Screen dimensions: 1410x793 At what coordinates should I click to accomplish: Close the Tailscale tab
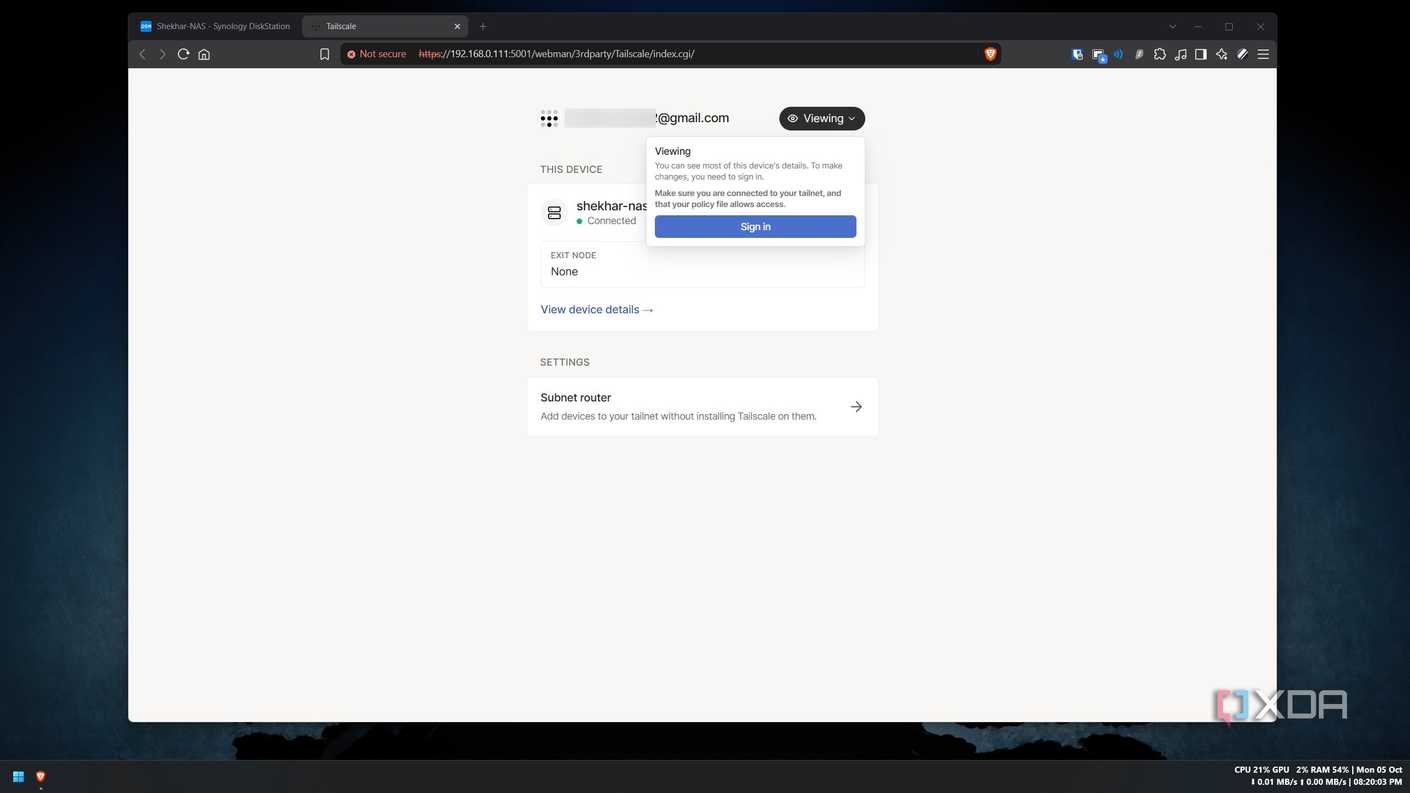click(x=457, y=26)
